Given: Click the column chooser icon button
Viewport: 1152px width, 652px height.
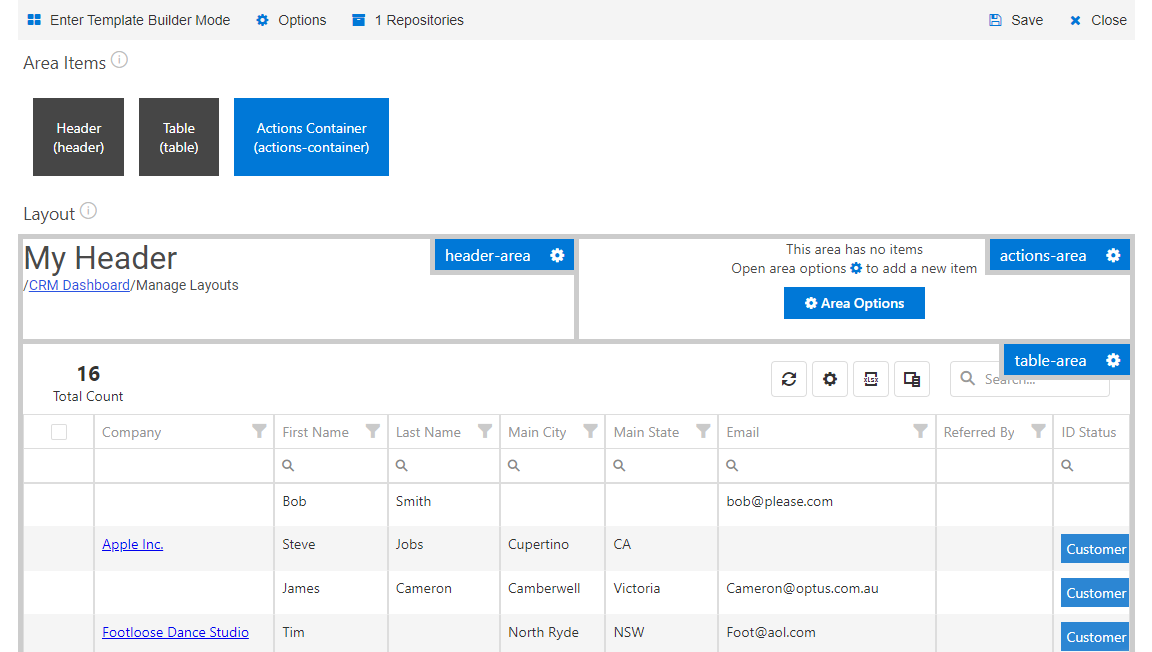Looking at the screenshot, I should pos(912,379).
